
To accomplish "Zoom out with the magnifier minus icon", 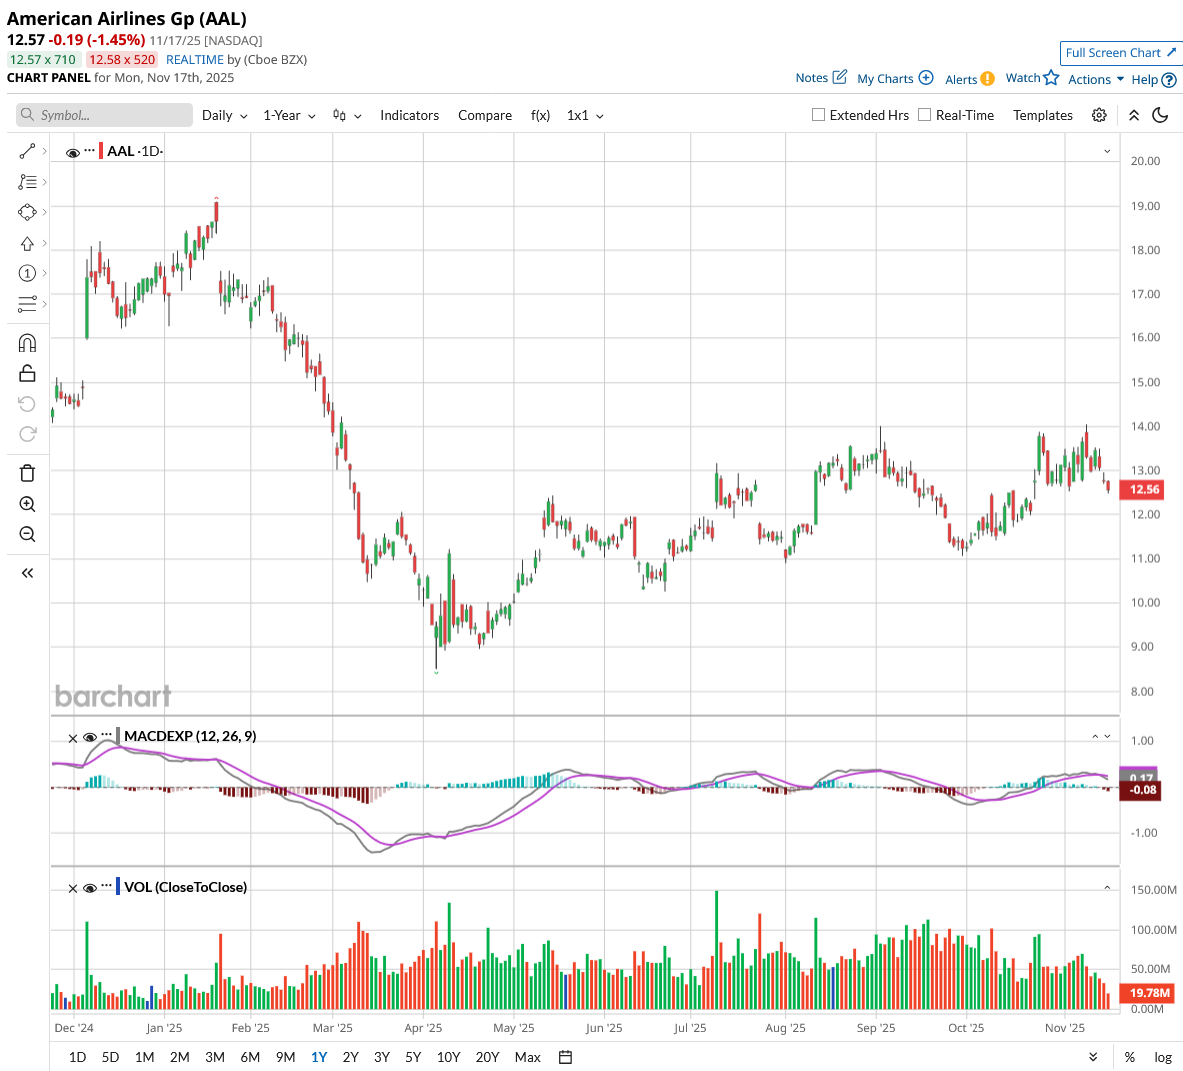I will [27, 535].
